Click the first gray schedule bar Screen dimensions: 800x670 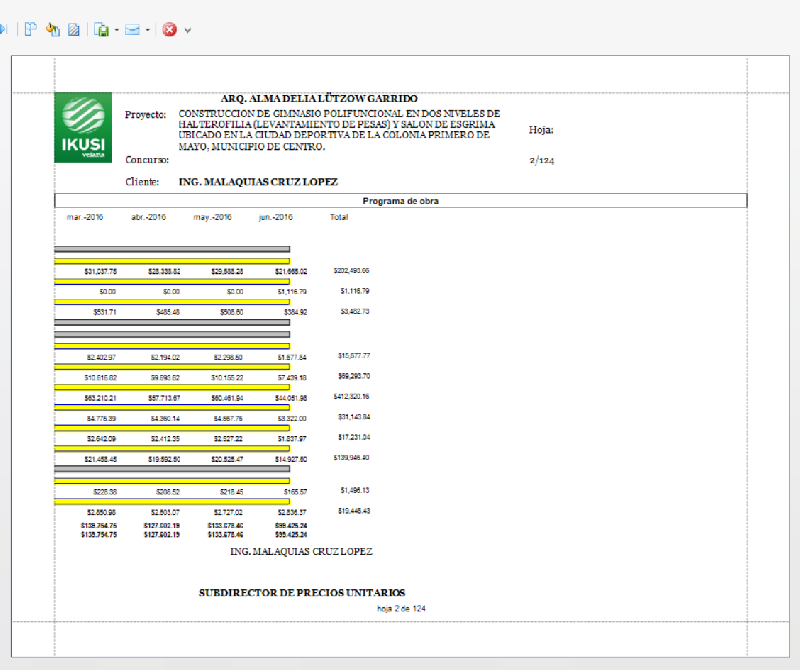tap(172, 249)
